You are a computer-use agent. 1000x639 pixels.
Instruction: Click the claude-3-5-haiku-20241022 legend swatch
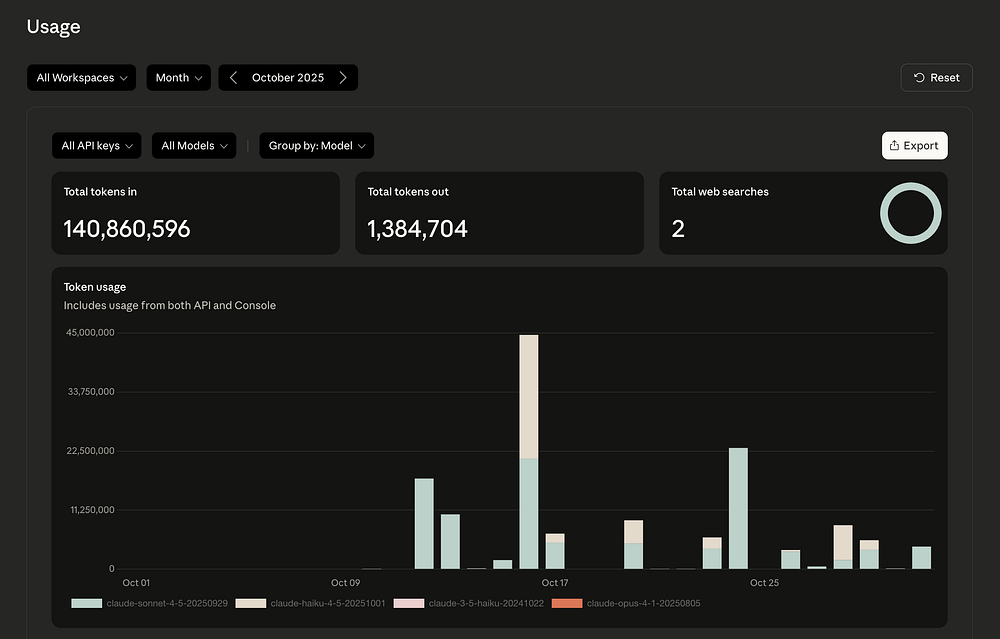point(409,603)
